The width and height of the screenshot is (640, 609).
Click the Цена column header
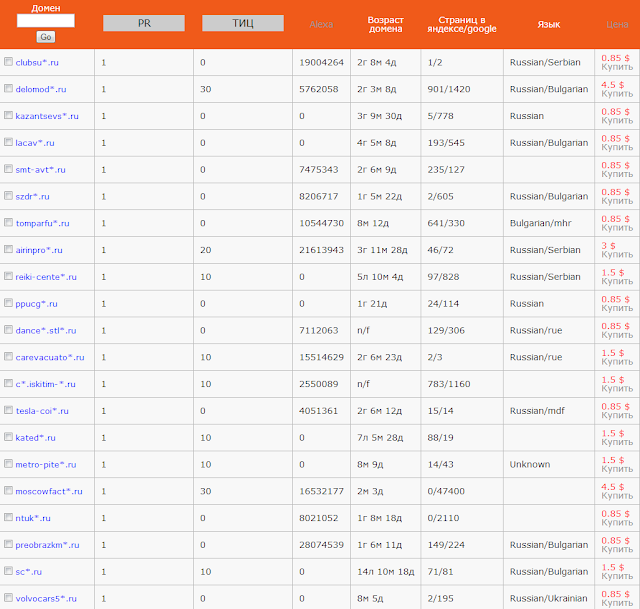617,24
